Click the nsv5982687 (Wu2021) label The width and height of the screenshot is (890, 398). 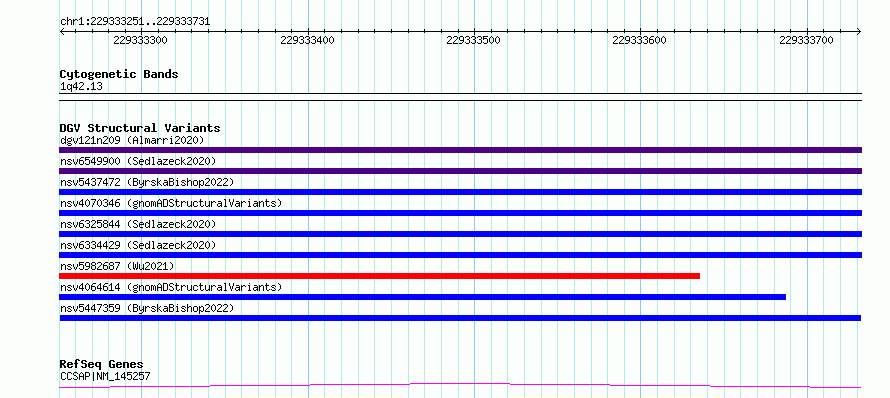117,266
